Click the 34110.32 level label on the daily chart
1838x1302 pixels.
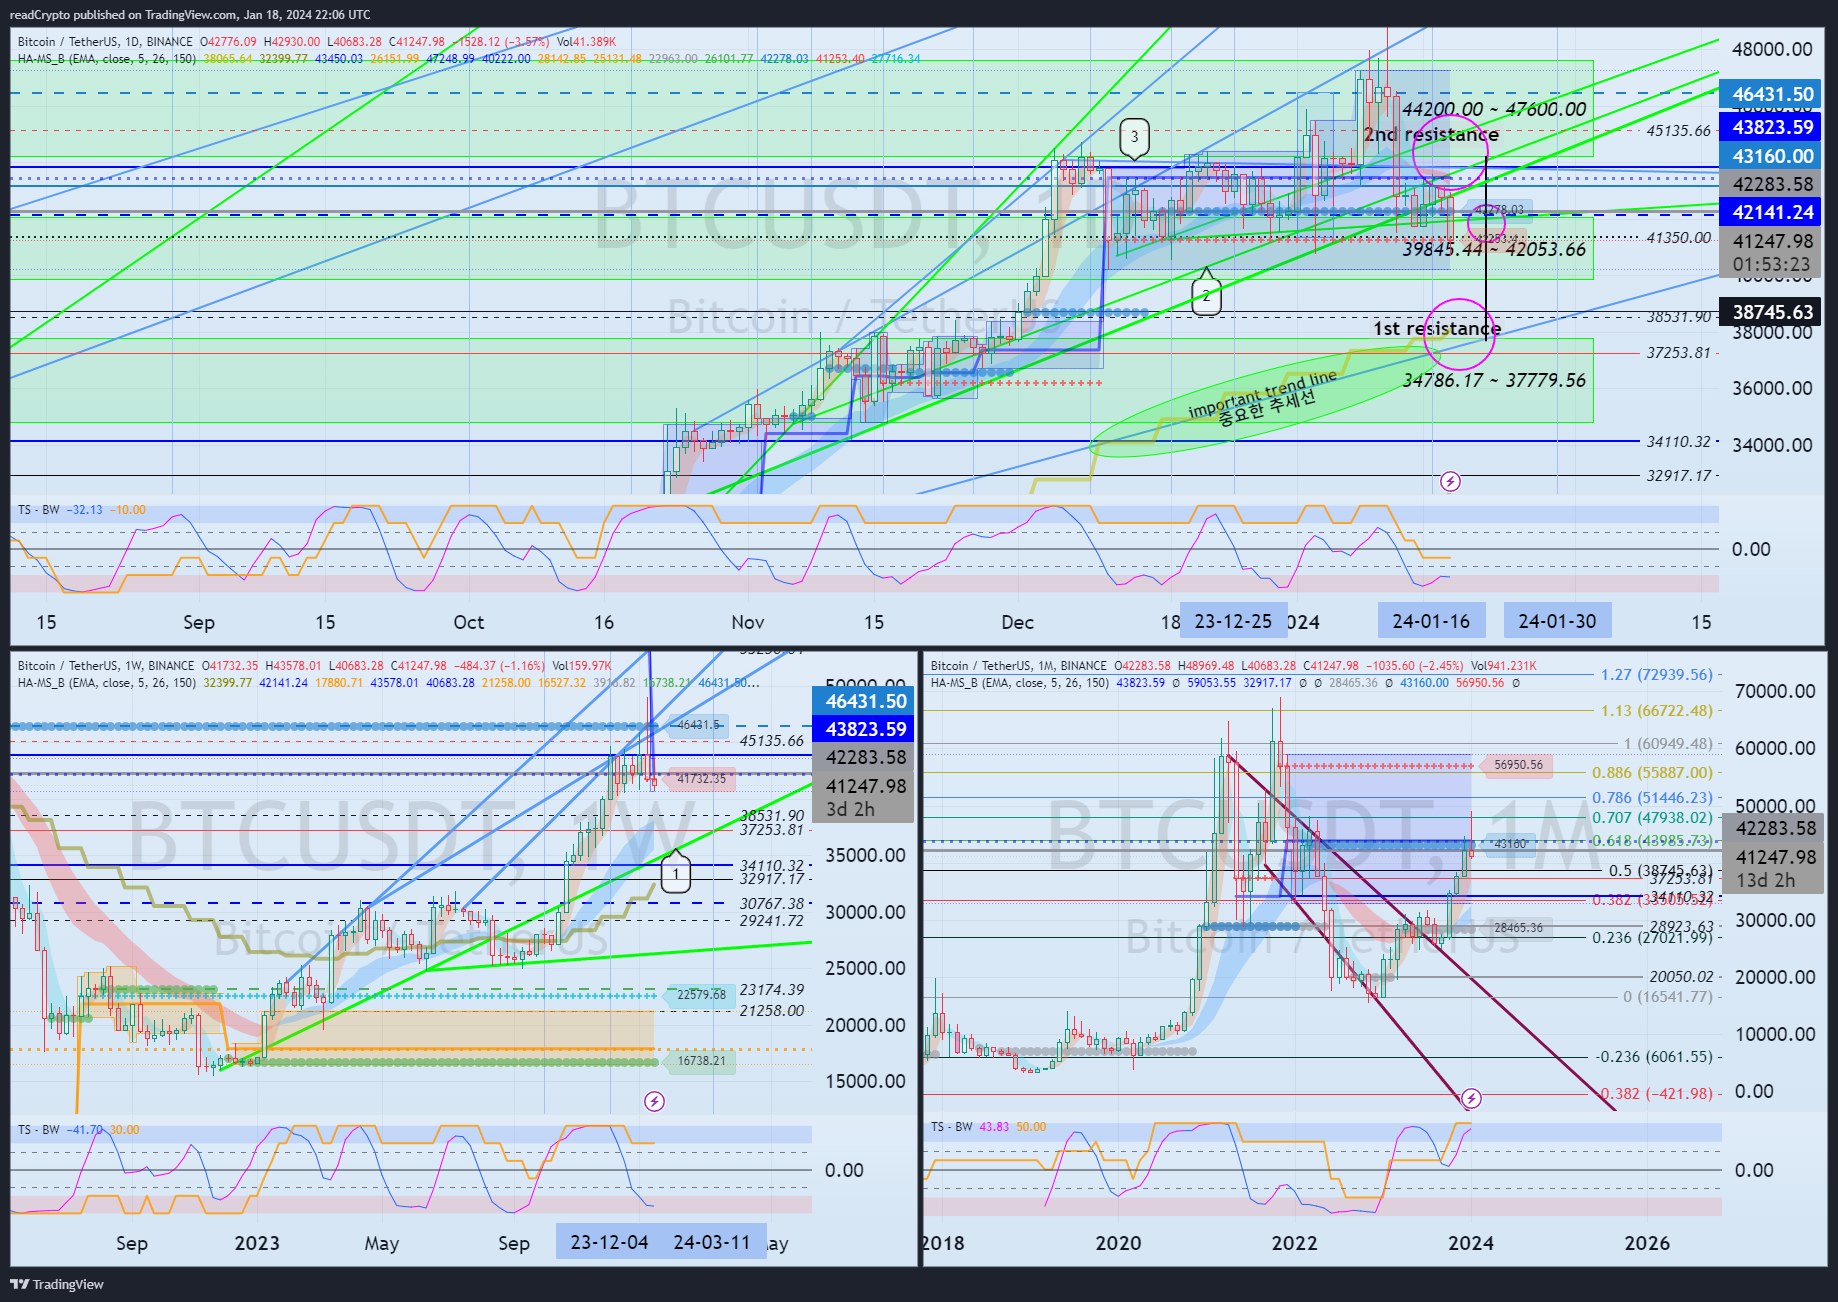(x=1679, y=441)
